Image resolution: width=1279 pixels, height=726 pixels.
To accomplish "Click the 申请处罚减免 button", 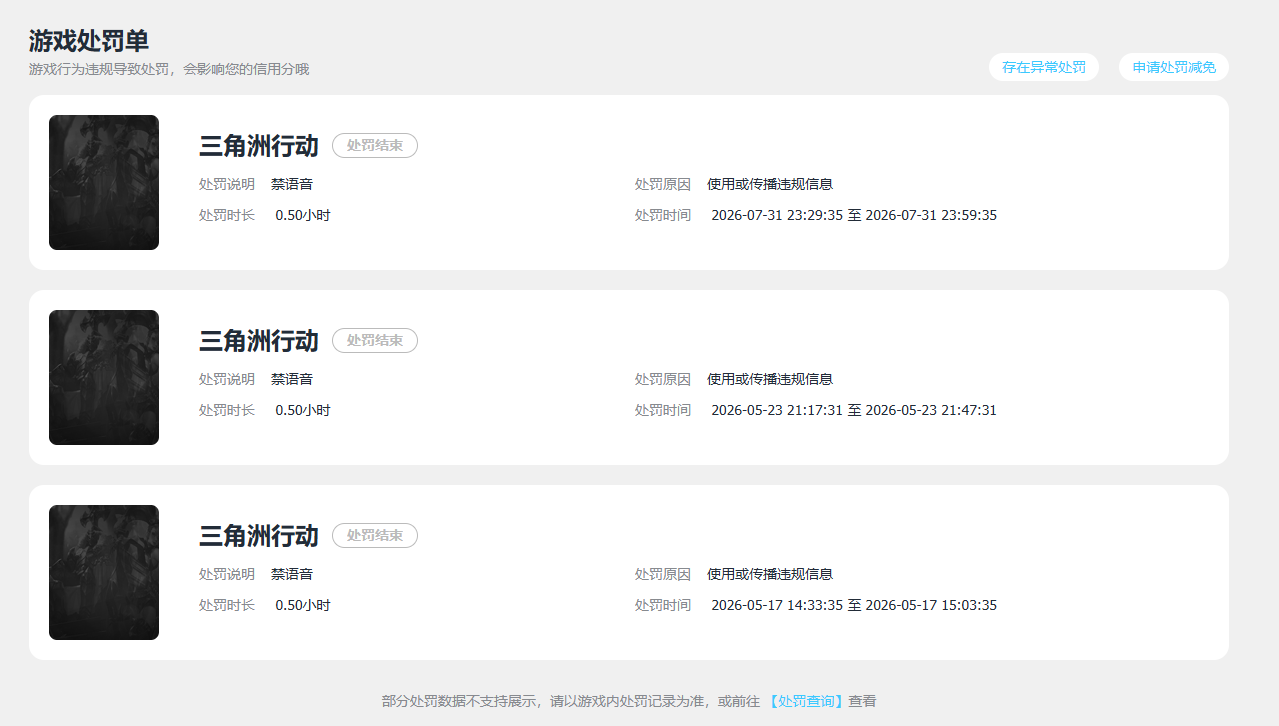I will pyautogui.click(x=1174, y=67).
